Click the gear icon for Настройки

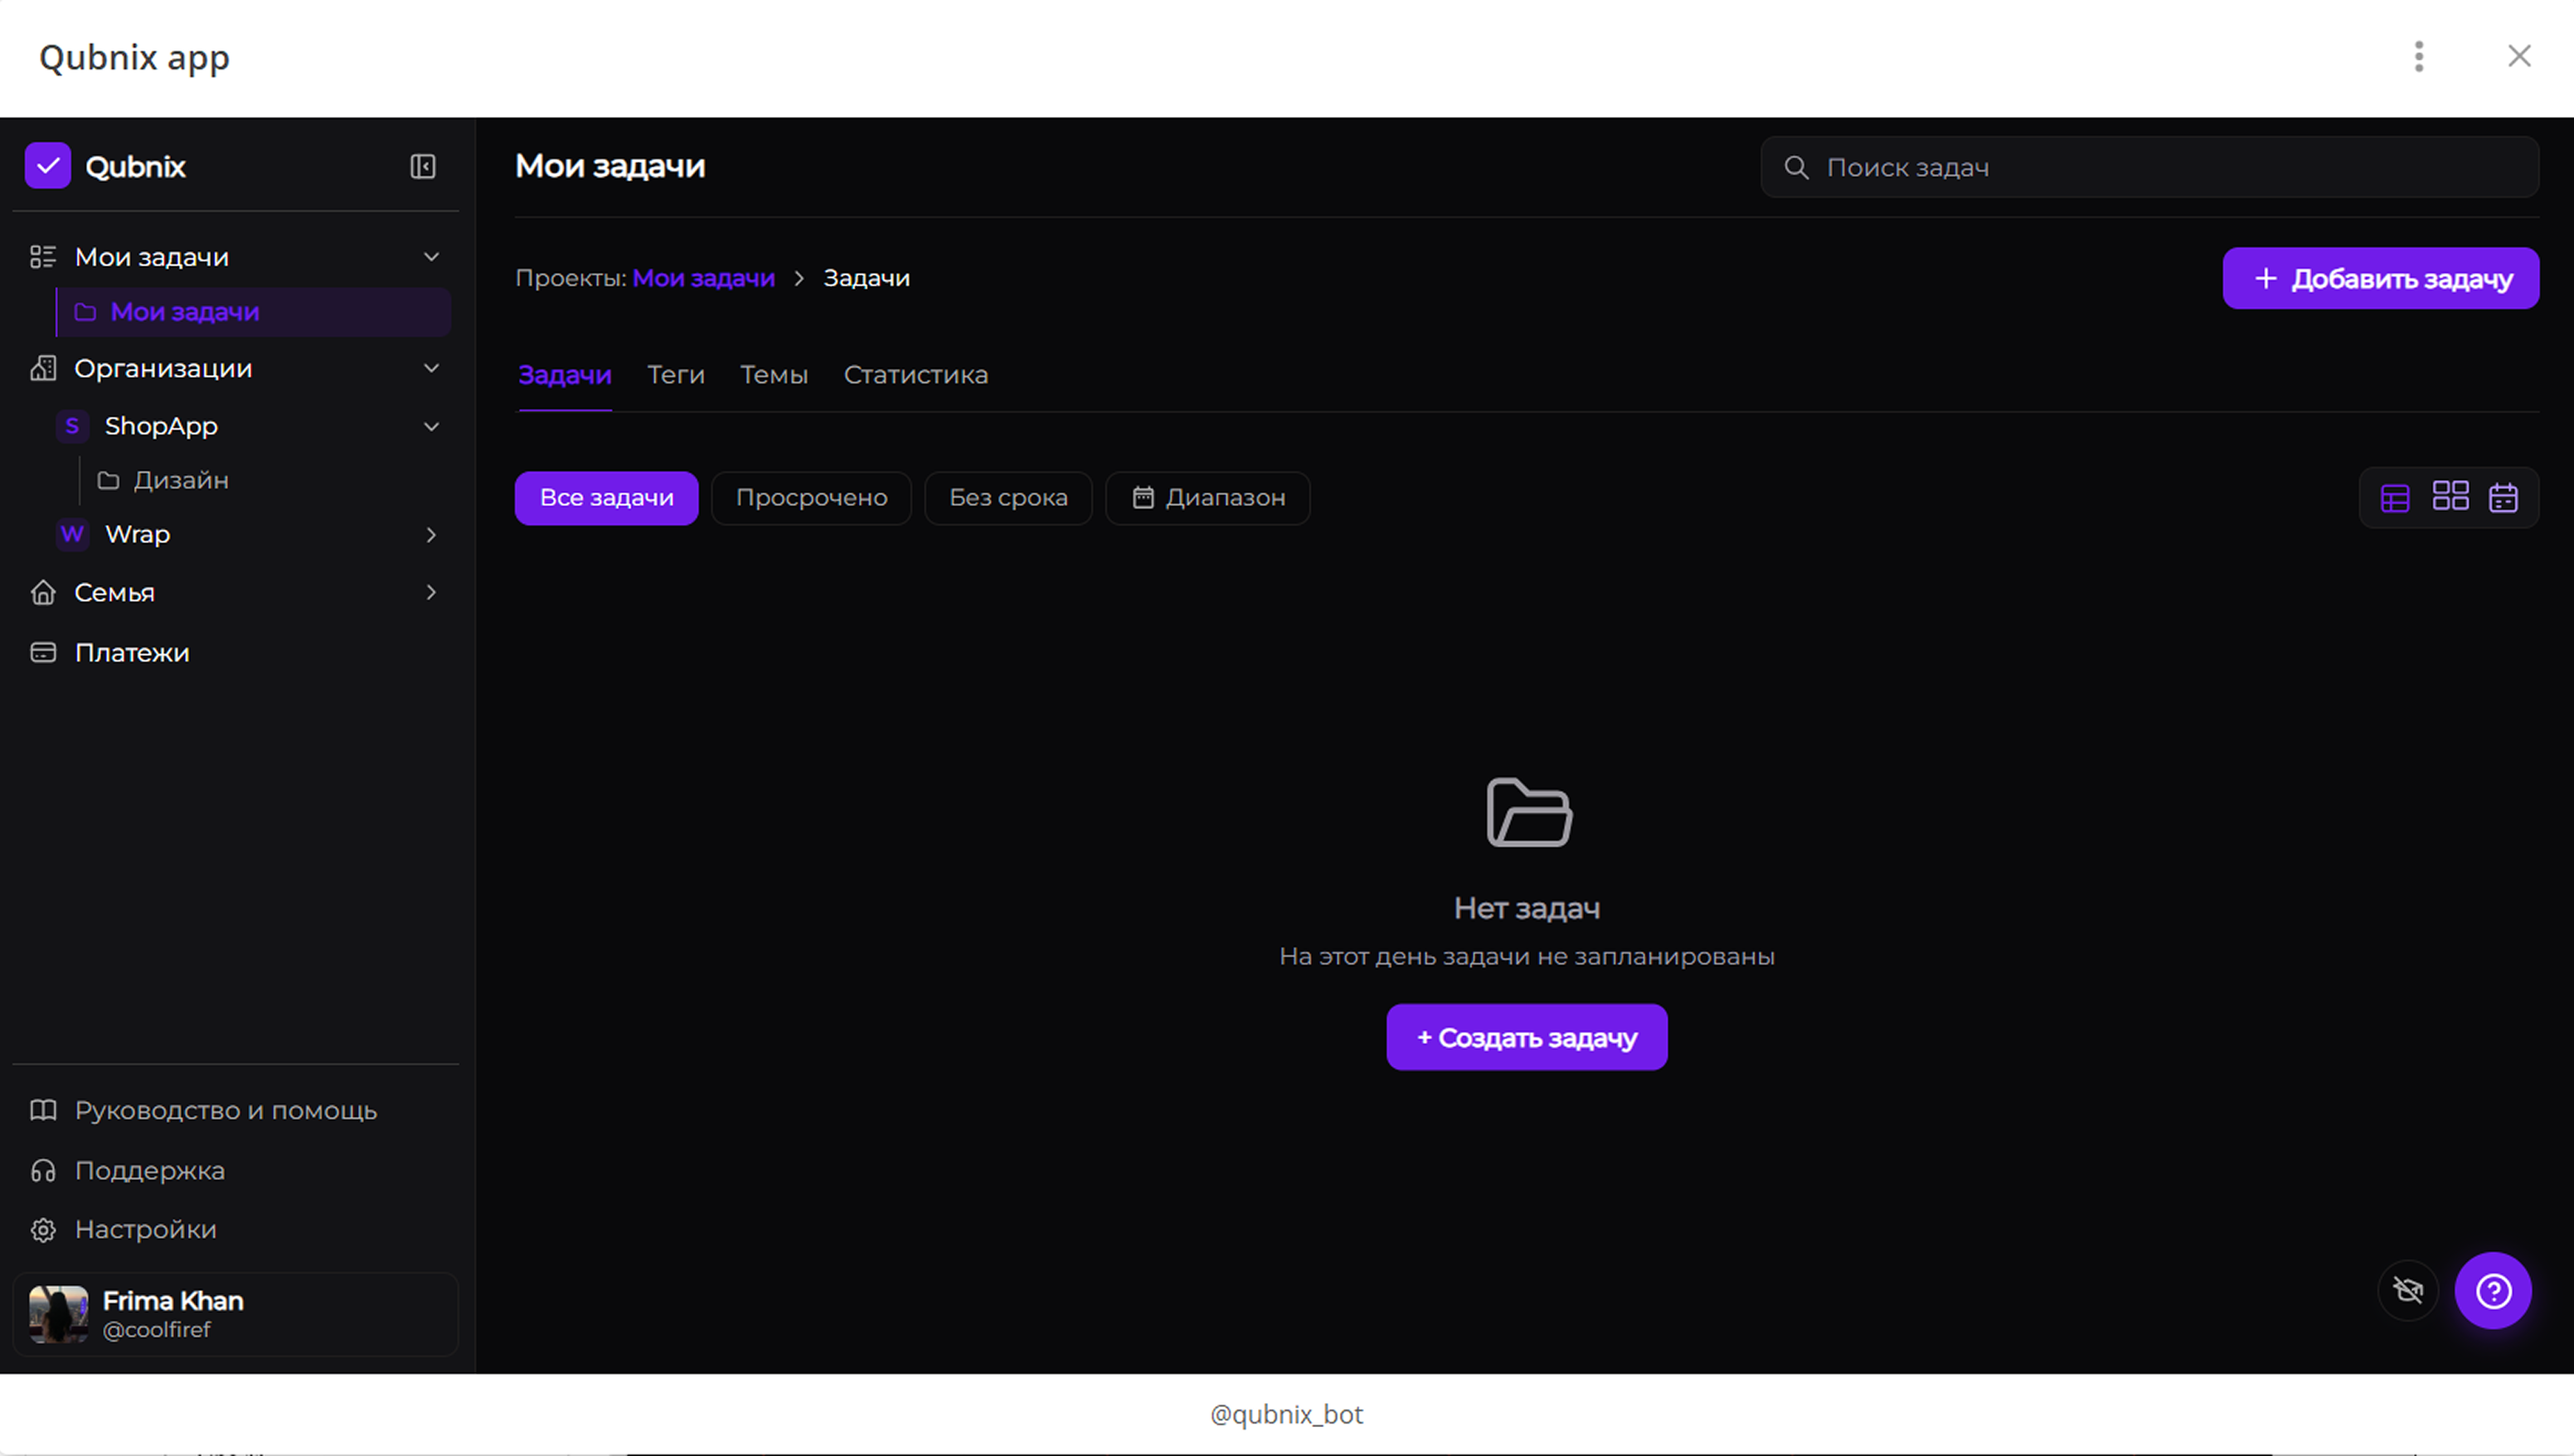[43, 1229]
